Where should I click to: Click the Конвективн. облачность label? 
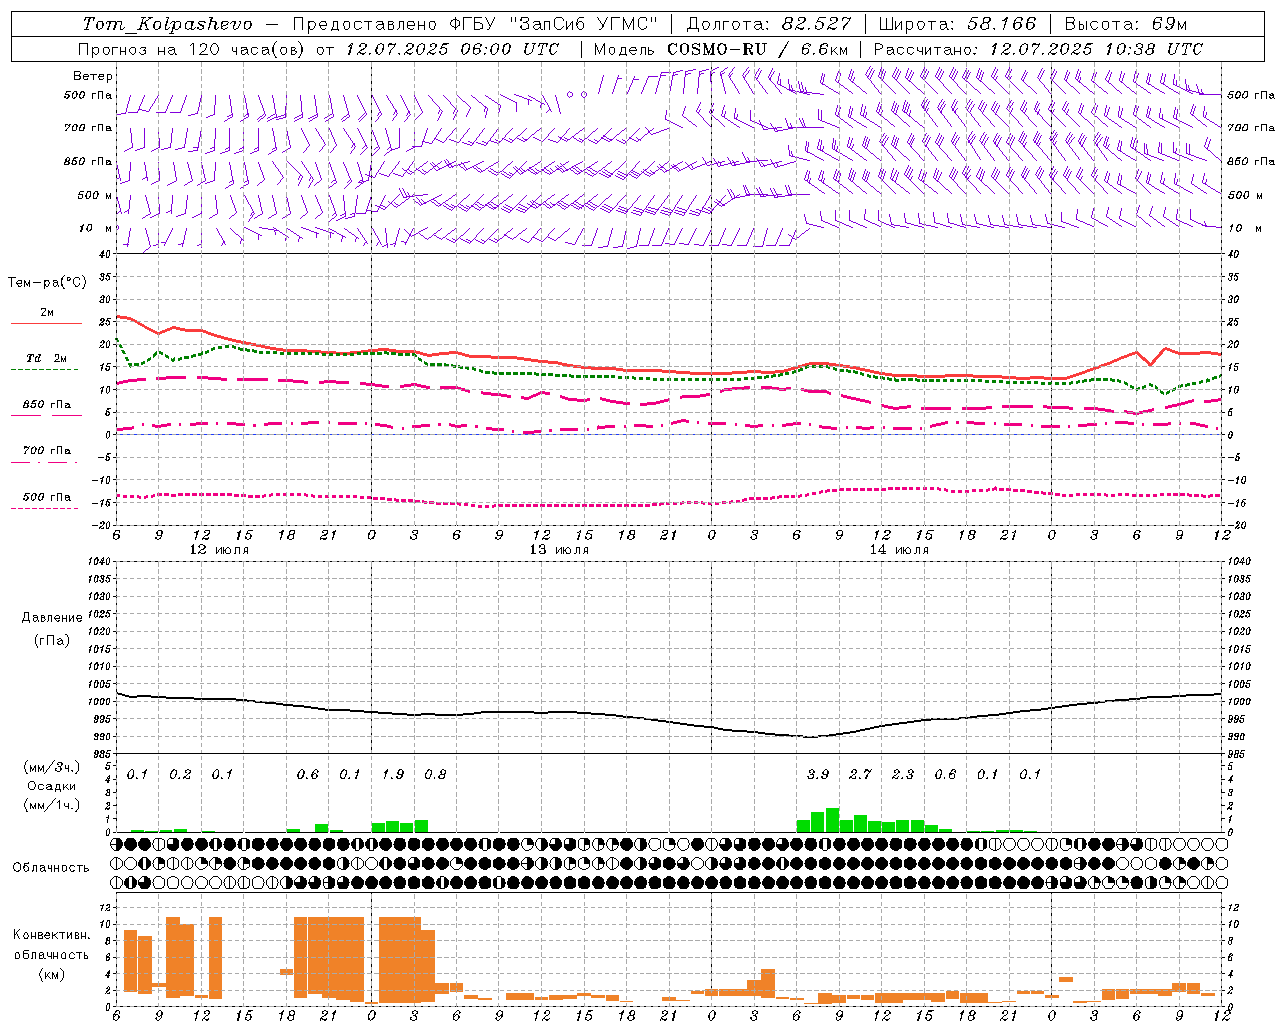pos(51,945)
